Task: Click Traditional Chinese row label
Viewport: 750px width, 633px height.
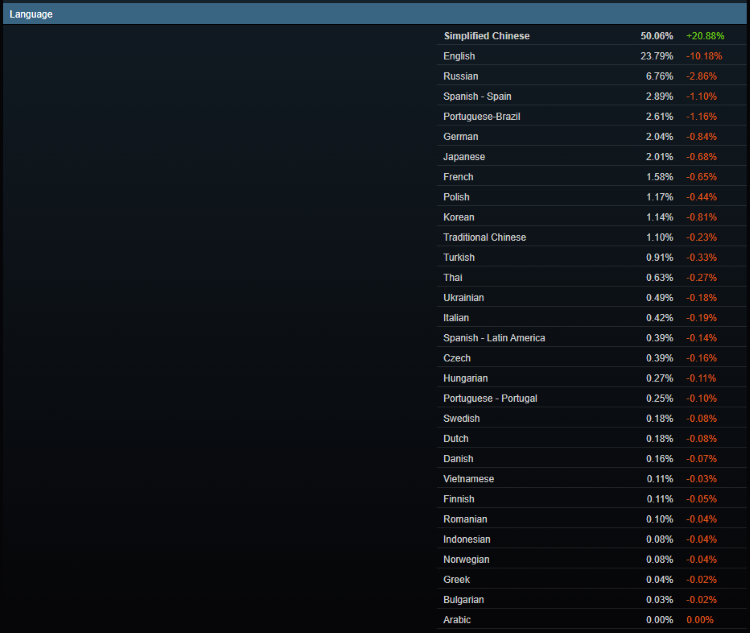Action: [x=485, y=237]
